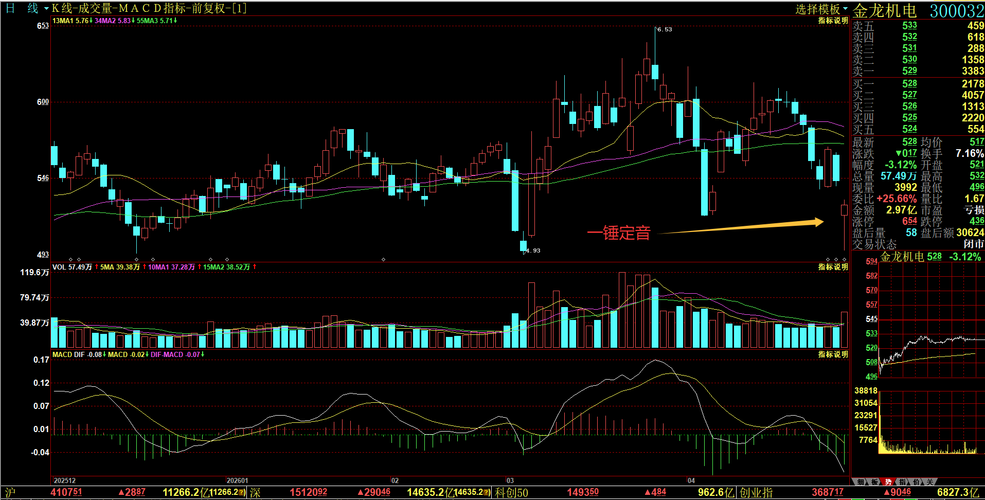Expand the 选择模板 template dropdown

point(822,9)
